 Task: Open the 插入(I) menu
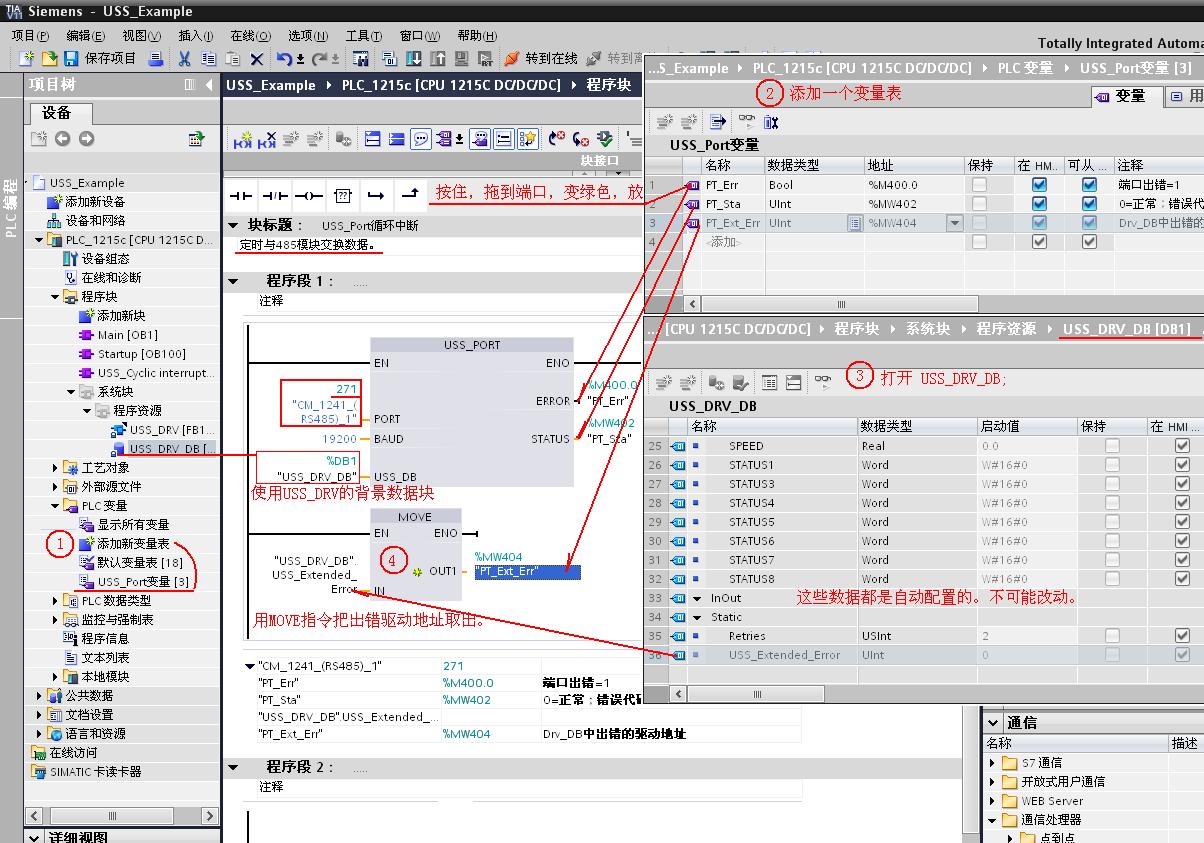(x=196, y=35)
